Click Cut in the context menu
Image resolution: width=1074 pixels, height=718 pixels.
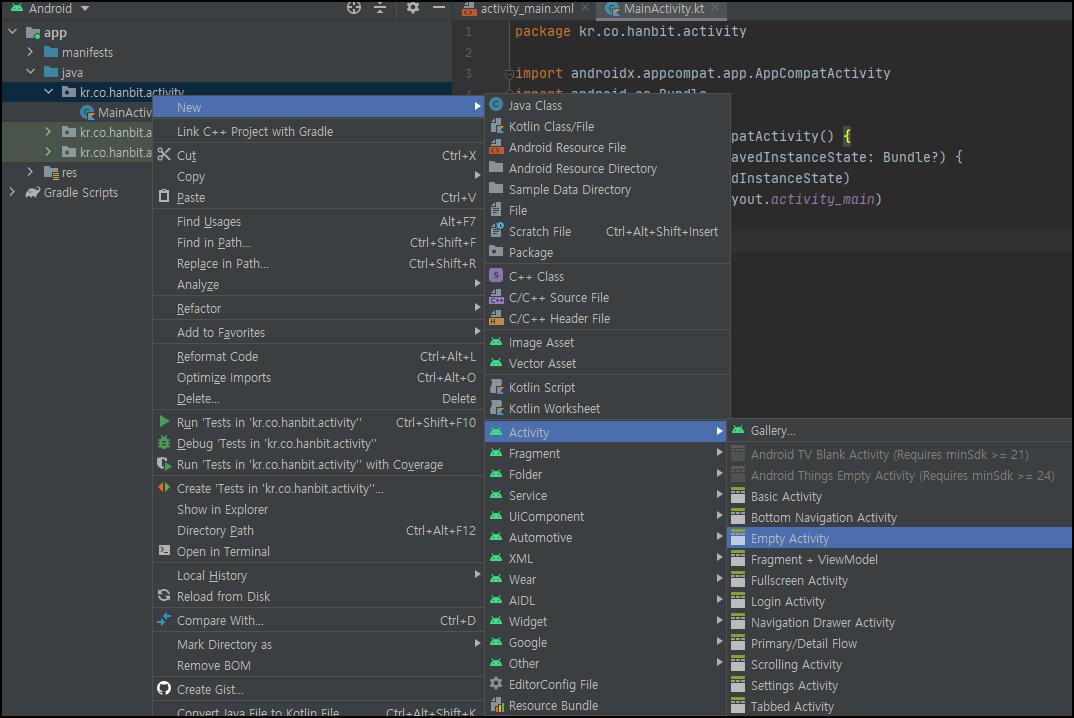pyautogui.click(x=319, y=156)
